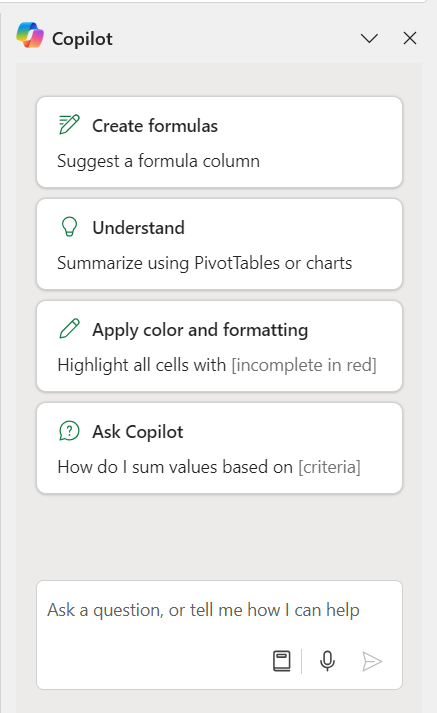Click the Understand lightbulb icon

(x=69, y=227)
